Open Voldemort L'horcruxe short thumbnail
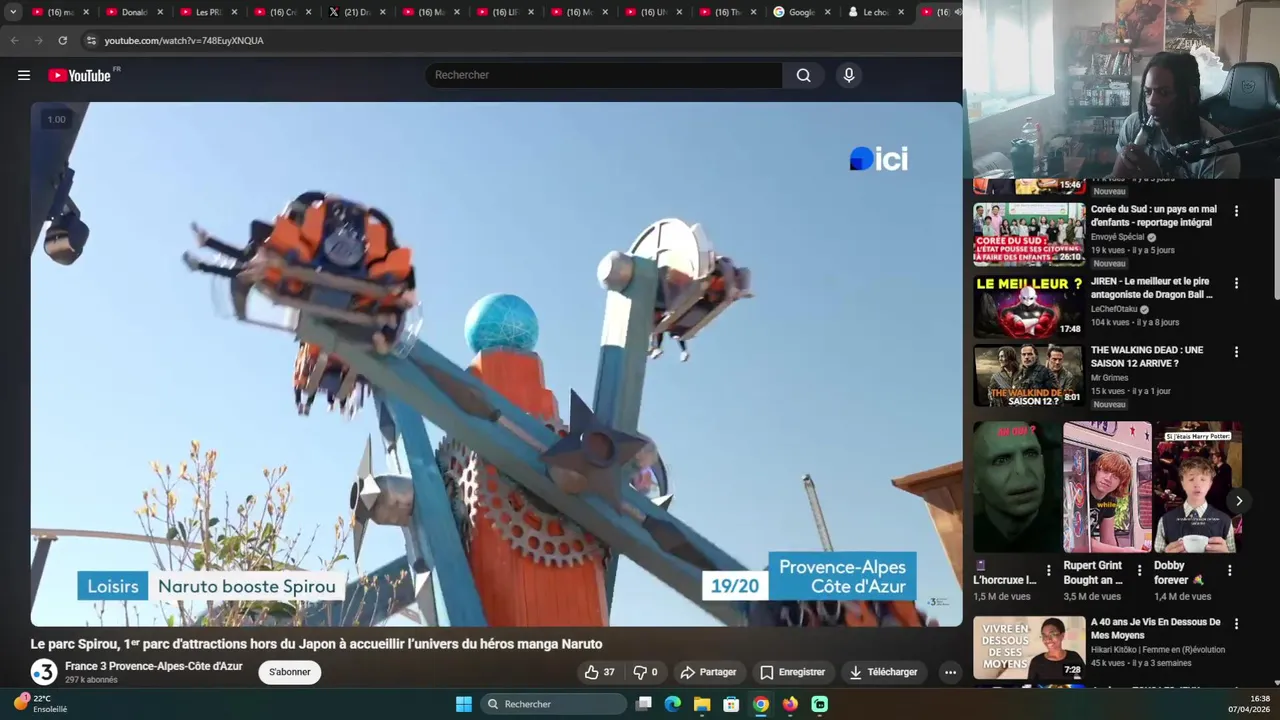Screen dimensions: 1280x720 1016,487
